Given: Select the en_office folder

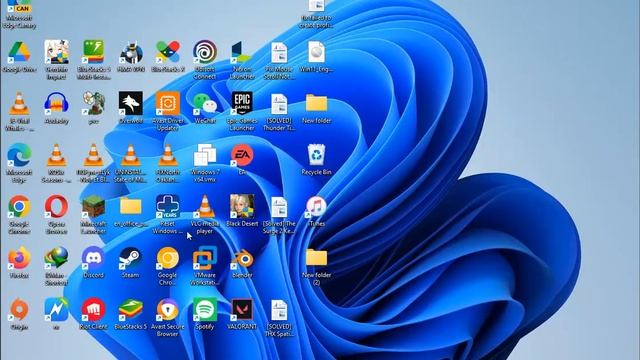Looking at the screenshot, I should [131, 207].
